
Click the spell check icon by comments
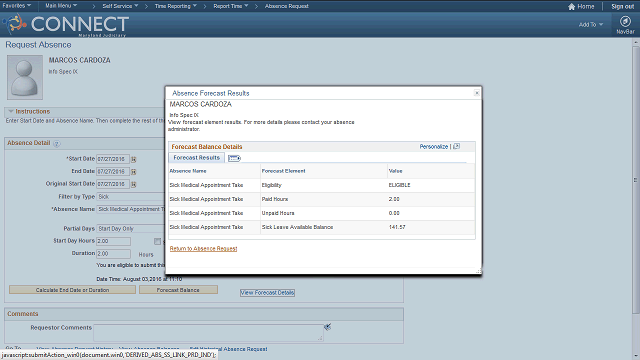(327, 327)
